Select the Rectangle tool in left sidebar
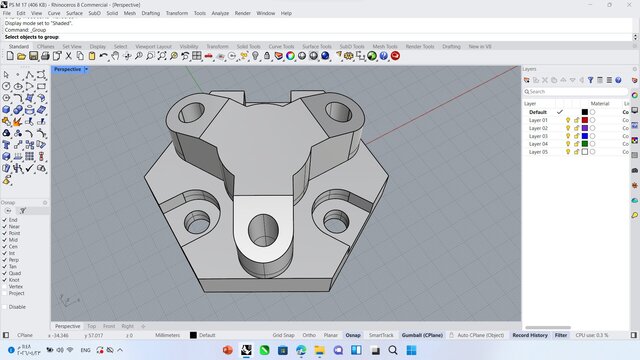Screen dimensions: 640x360 coord(41,87)
